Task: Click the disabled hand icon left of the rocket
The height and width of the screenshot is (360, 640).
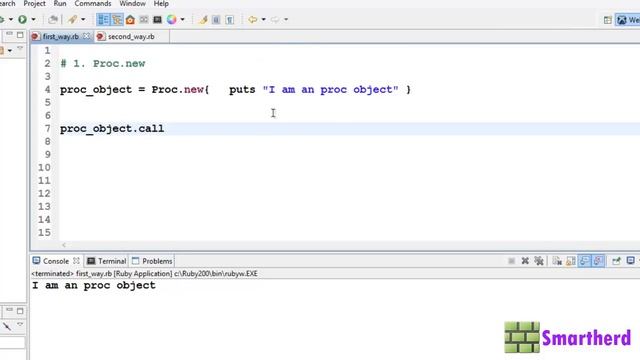Action: click(x=53, y=19)
